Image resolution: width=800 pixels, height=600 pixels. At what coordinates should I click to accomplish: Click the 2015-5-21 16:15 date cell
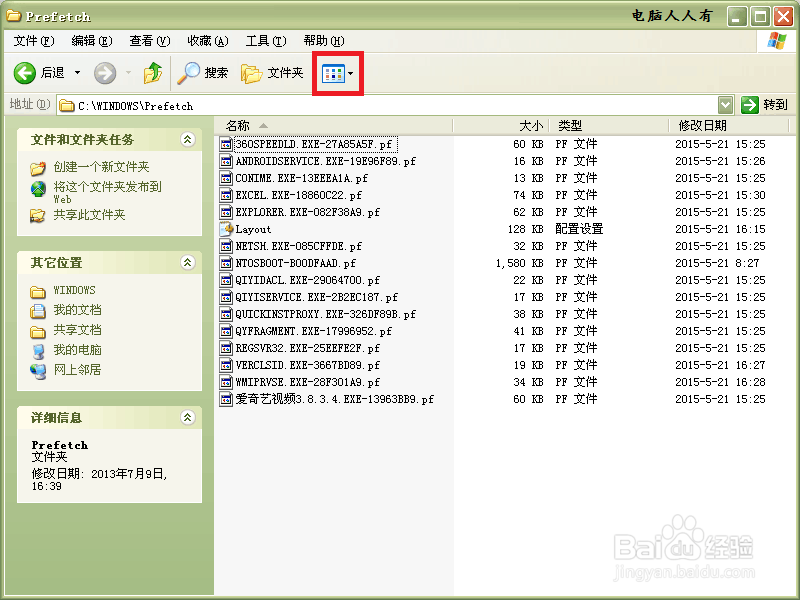point(720,229)
